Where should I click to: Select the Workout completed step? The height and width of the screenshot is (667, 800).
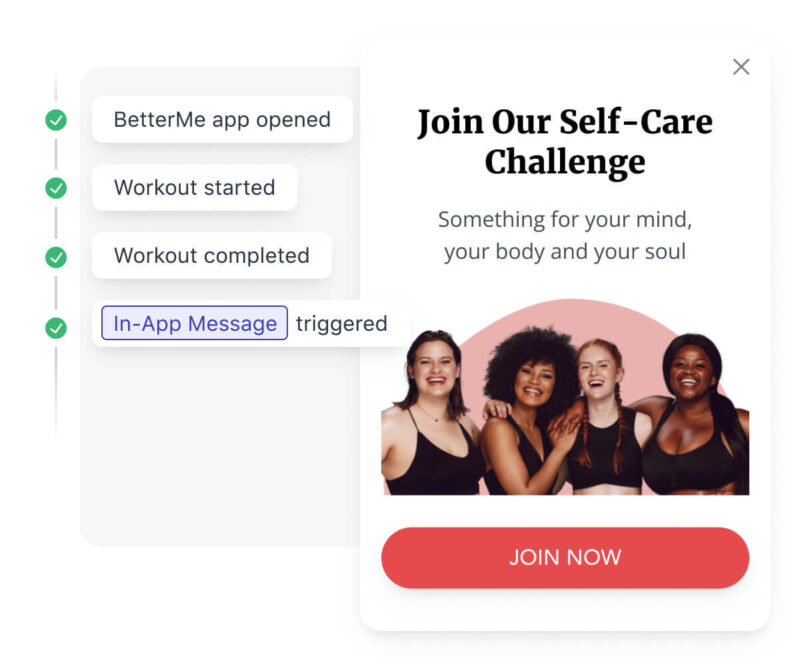(x=212, y=255)
